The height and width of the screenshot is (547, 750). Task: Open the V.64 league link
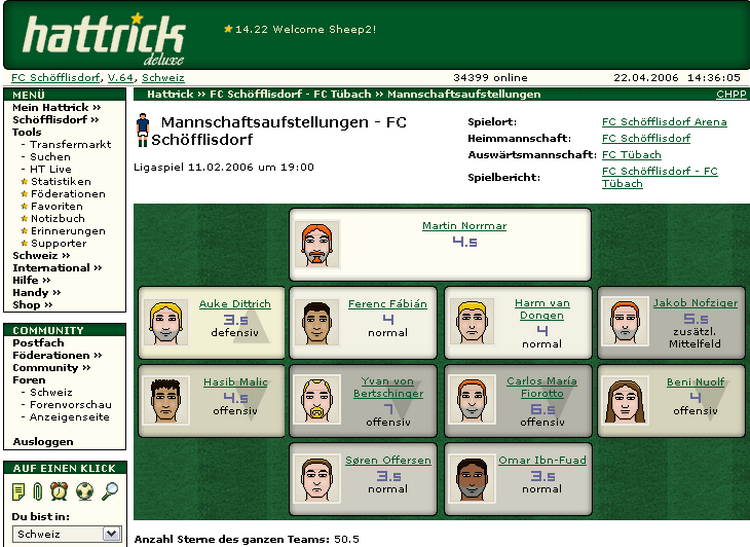pos(120,77)
